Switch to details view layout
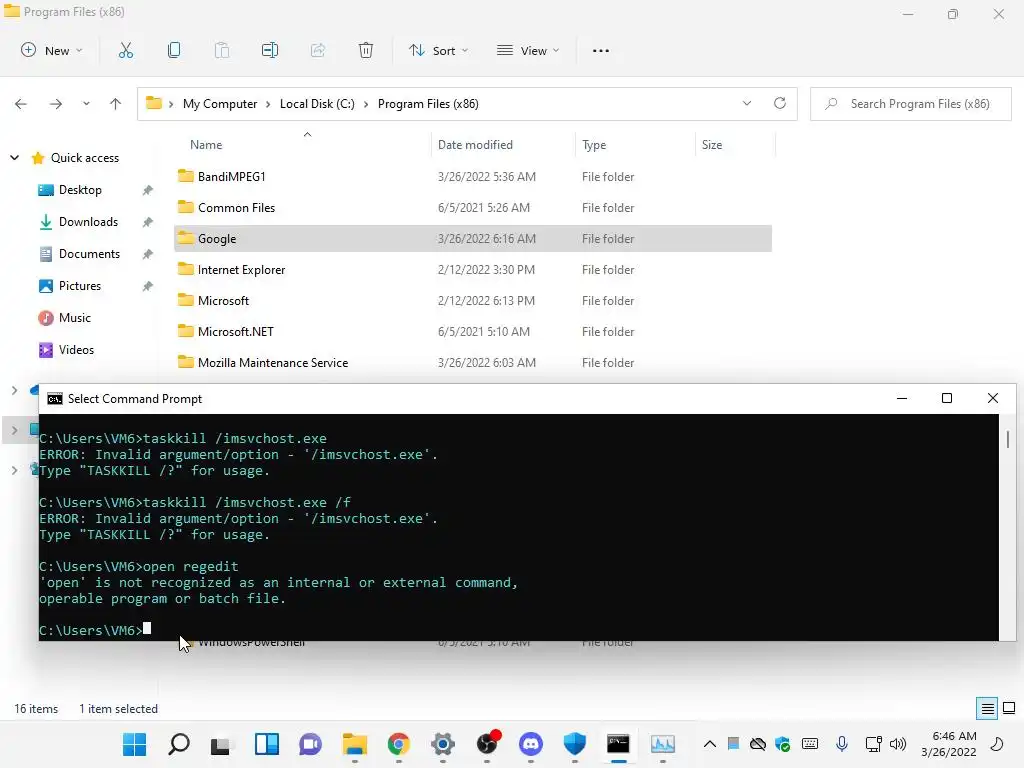Viewport: 1024px width, 768px height. pos(987,708)
